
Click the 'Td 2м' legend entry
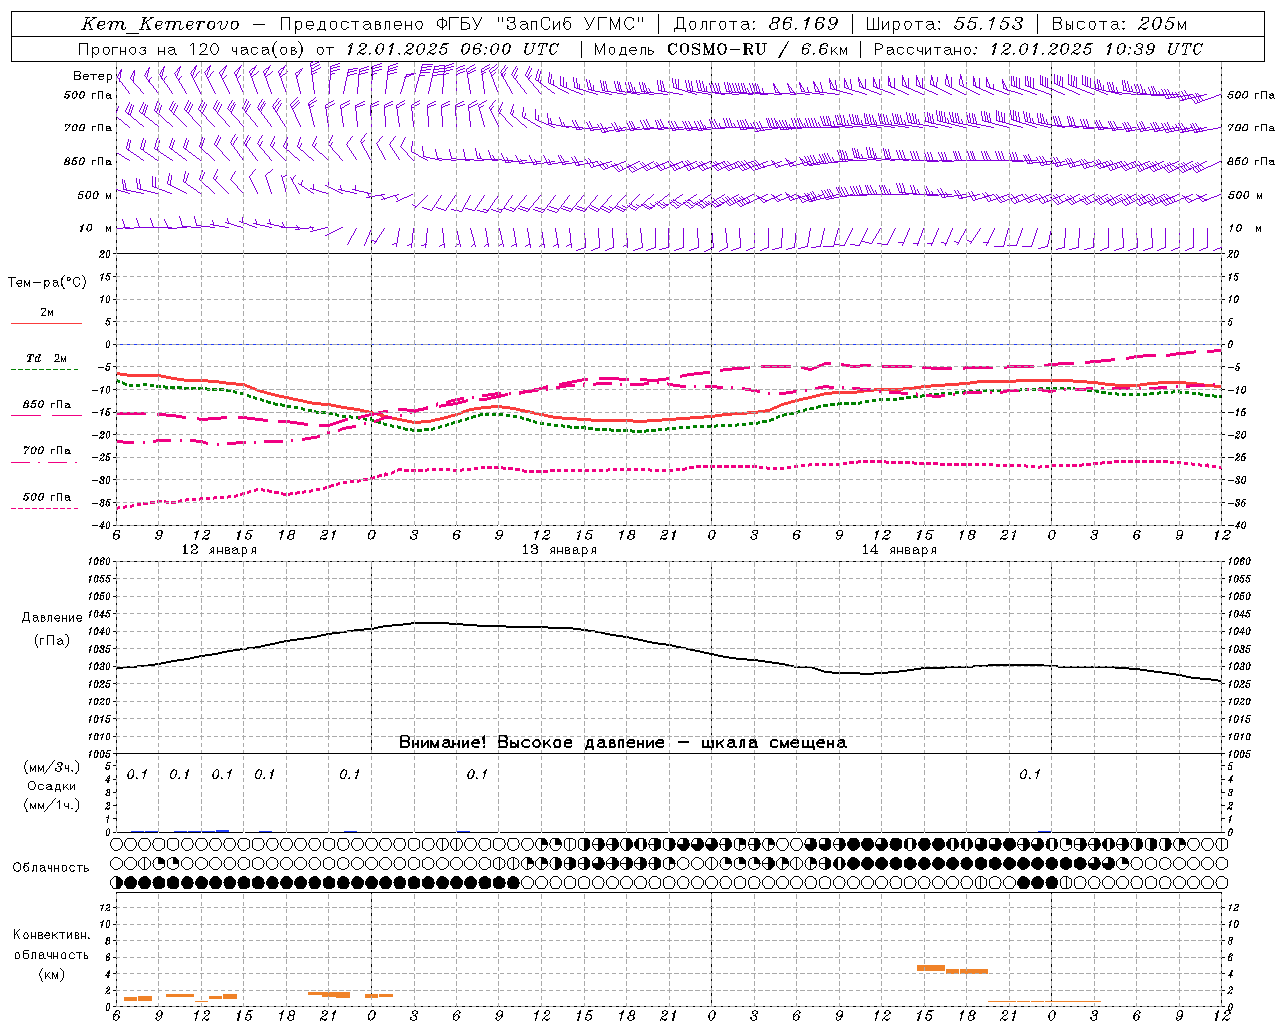click(47, 358)
